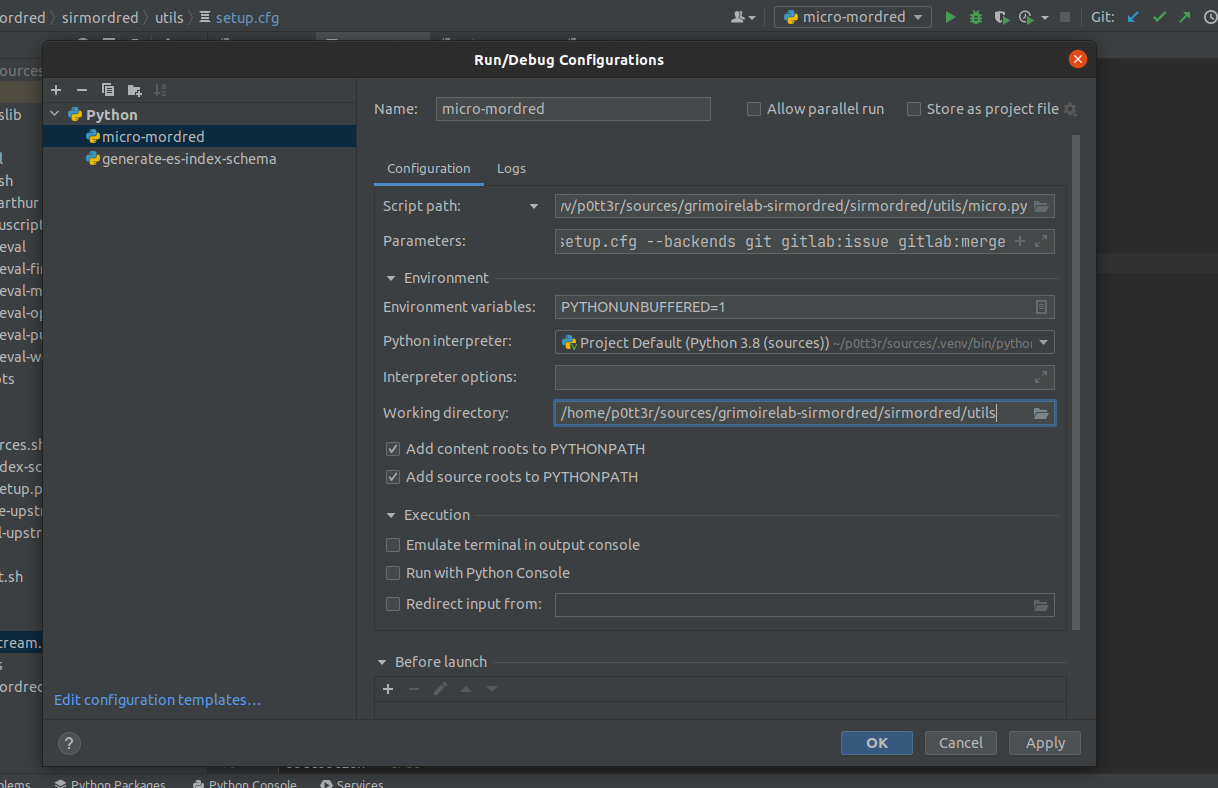
Task: Open profiler options dropdown arrow
Action: pyautogui.click(x=1044, y=18)
